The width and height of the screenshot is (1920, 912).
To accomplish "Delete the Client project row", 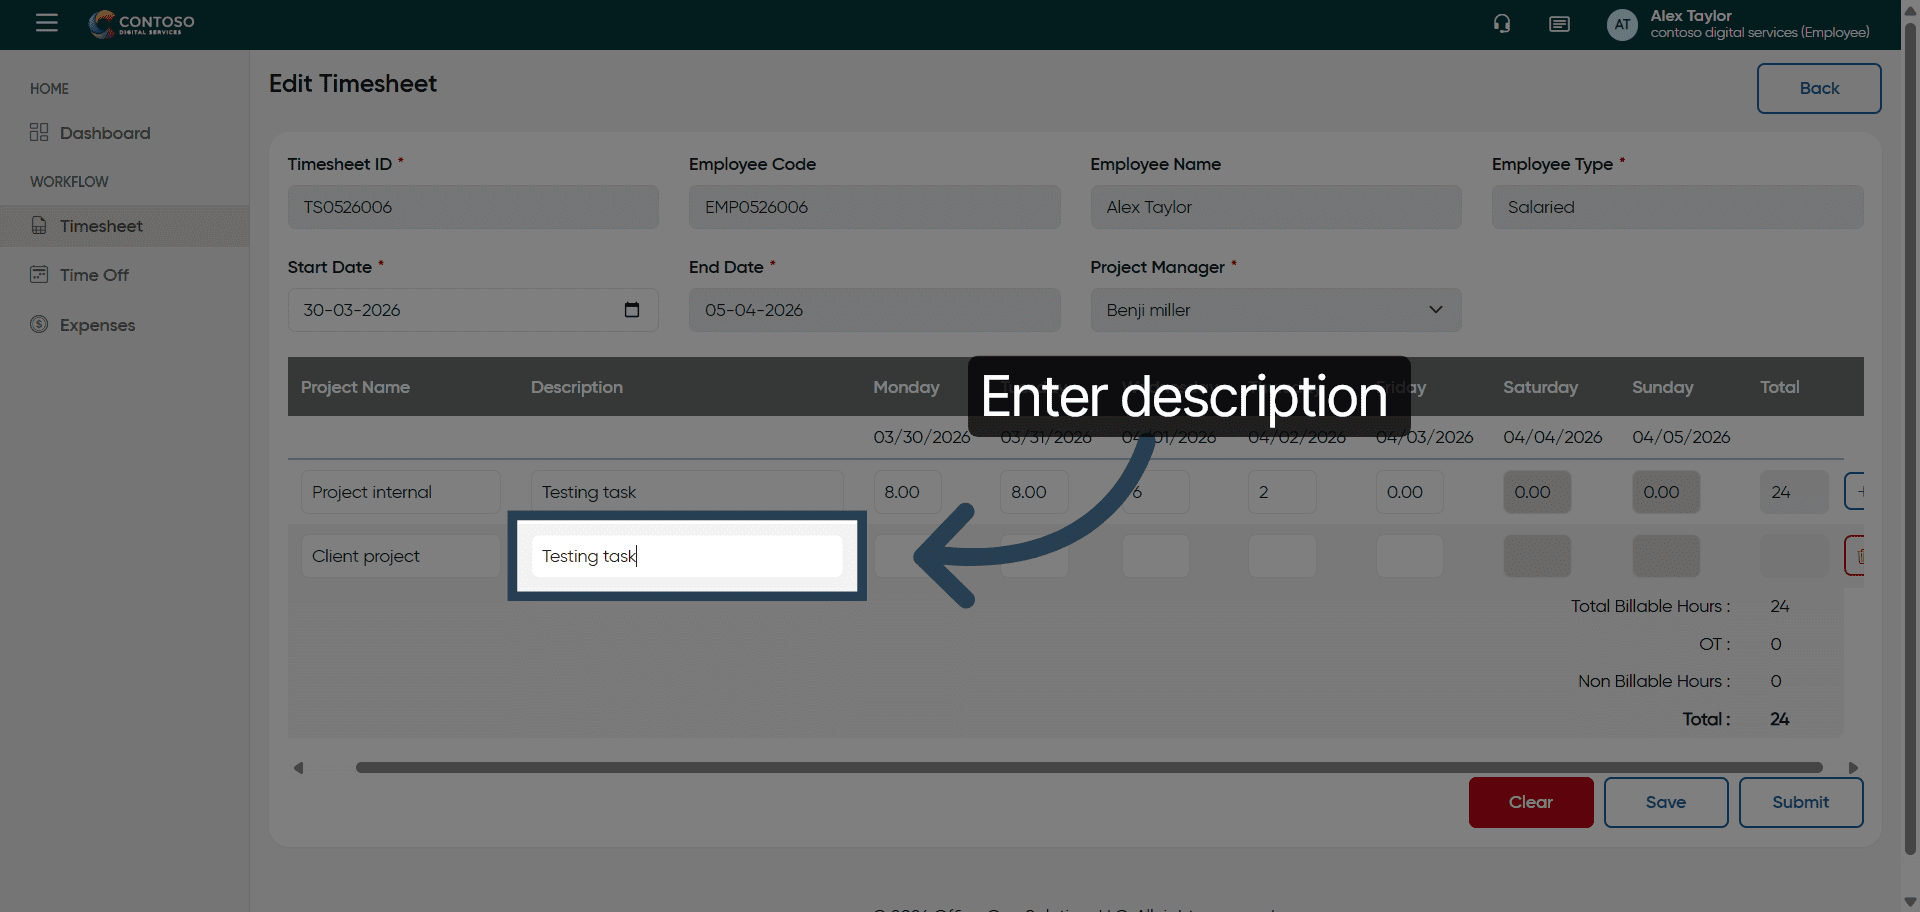I will tap(1856, 556).
